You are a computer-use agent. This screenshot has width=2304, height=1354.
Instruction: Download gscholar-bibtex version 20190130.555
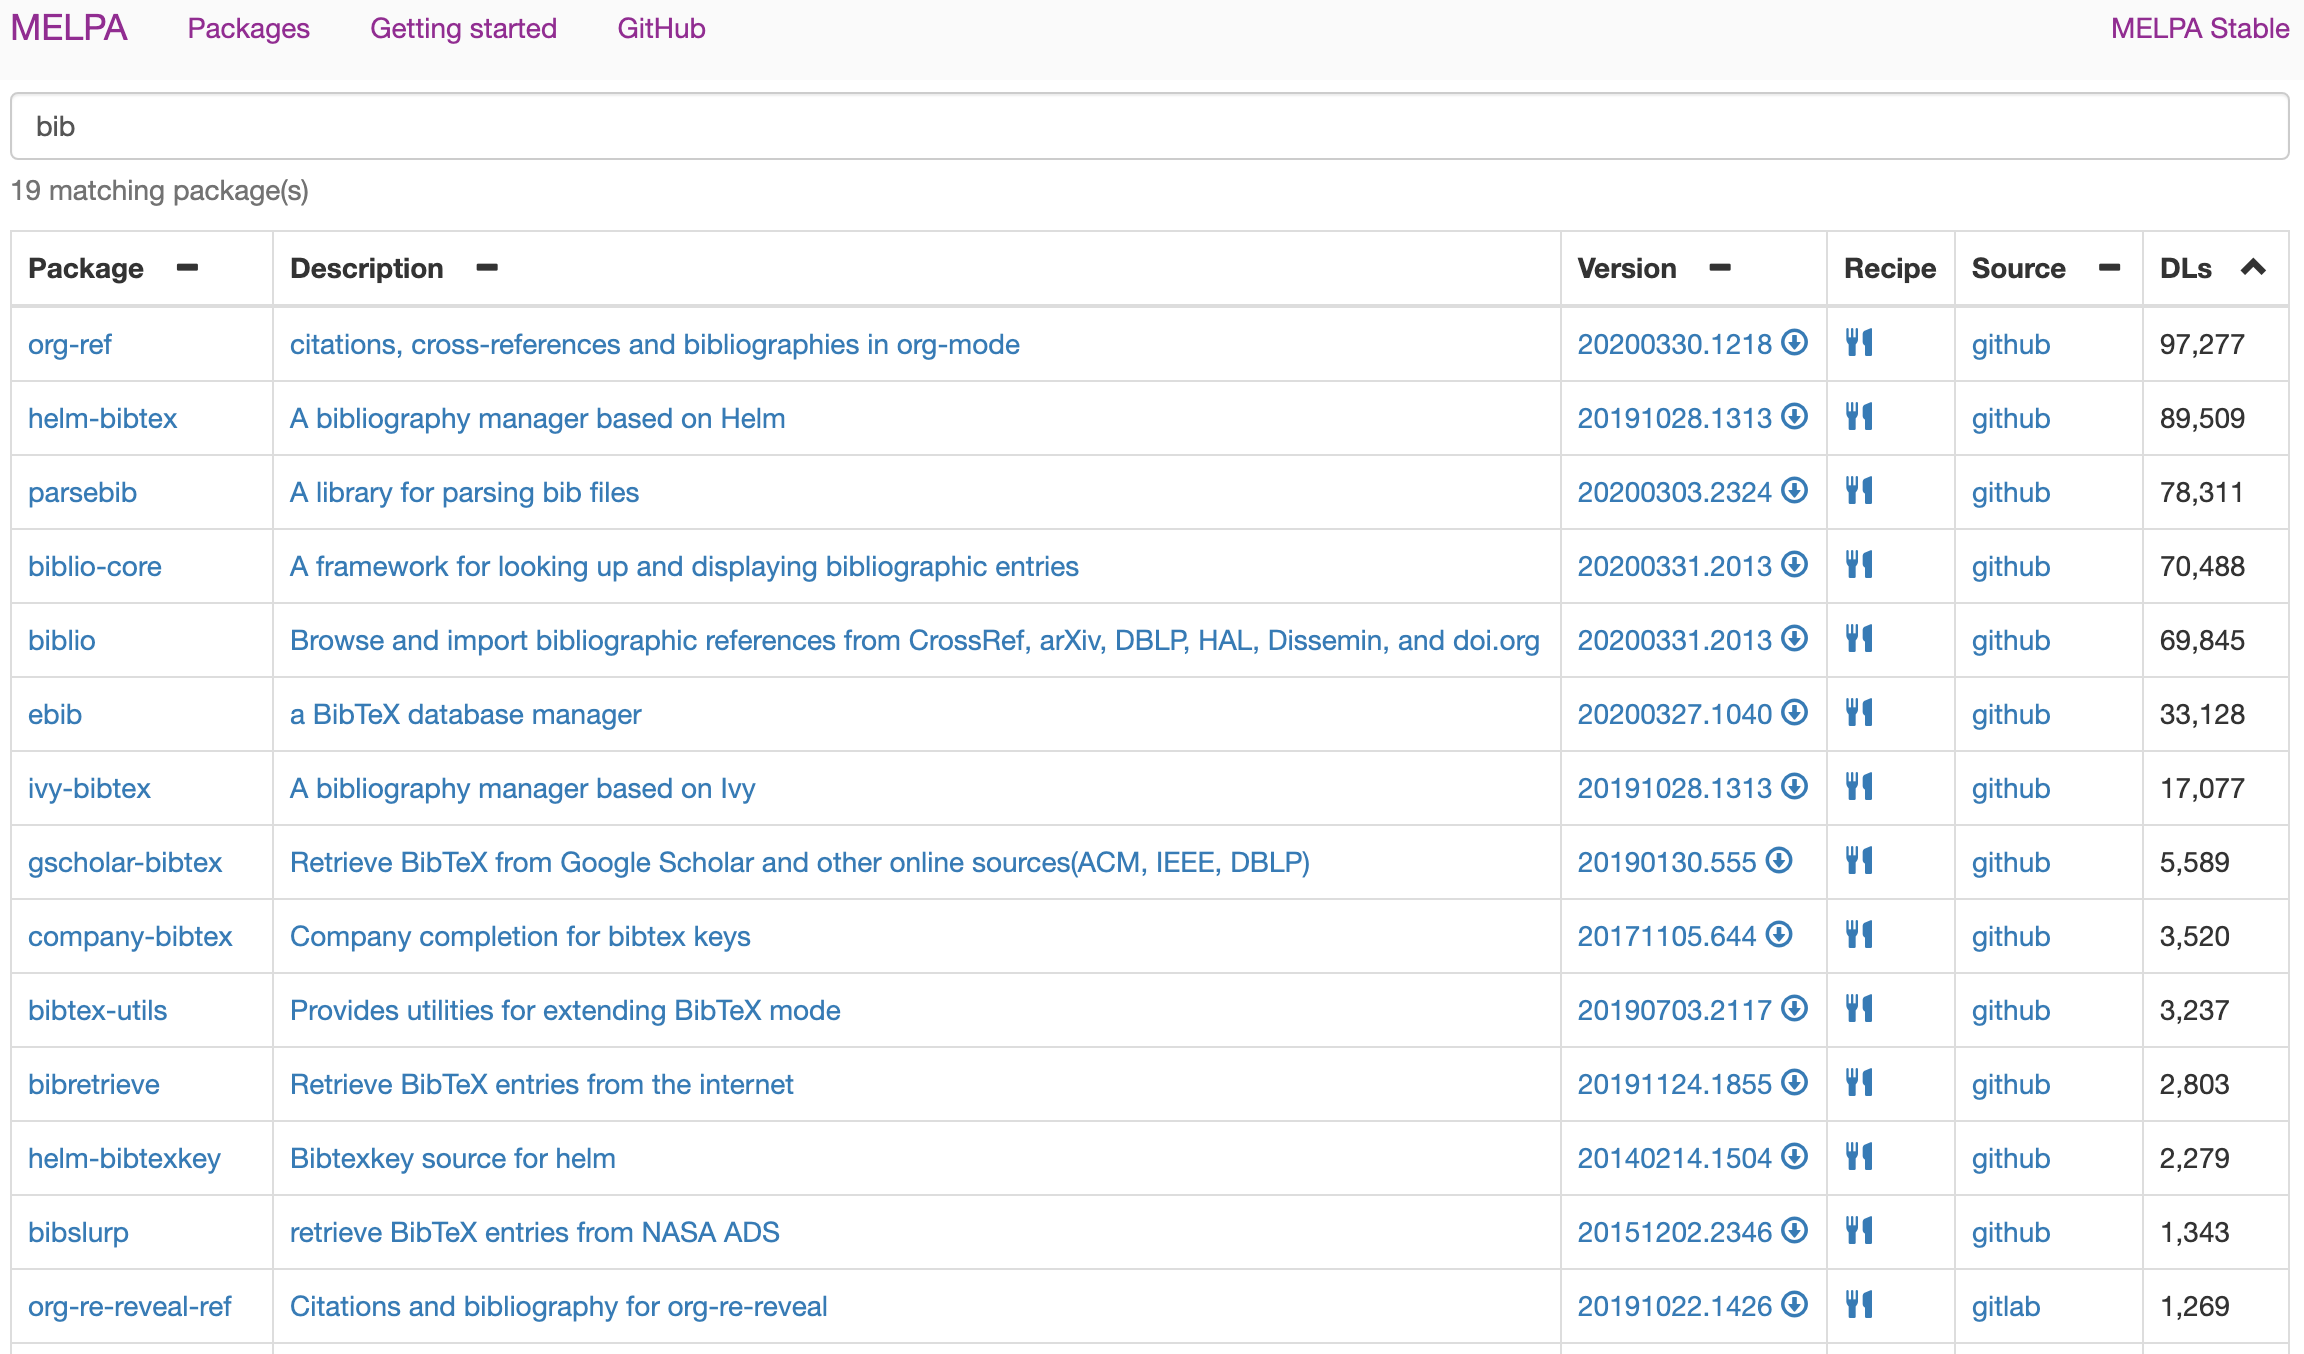[1684, 862]
